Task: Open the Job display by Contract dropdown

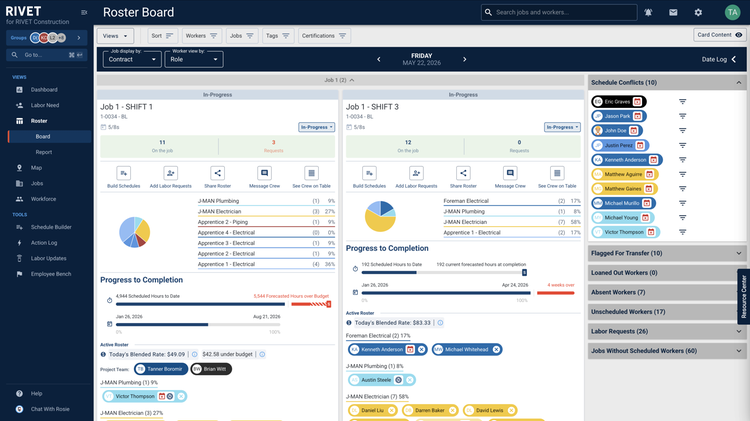Action: tap(132, 59)
